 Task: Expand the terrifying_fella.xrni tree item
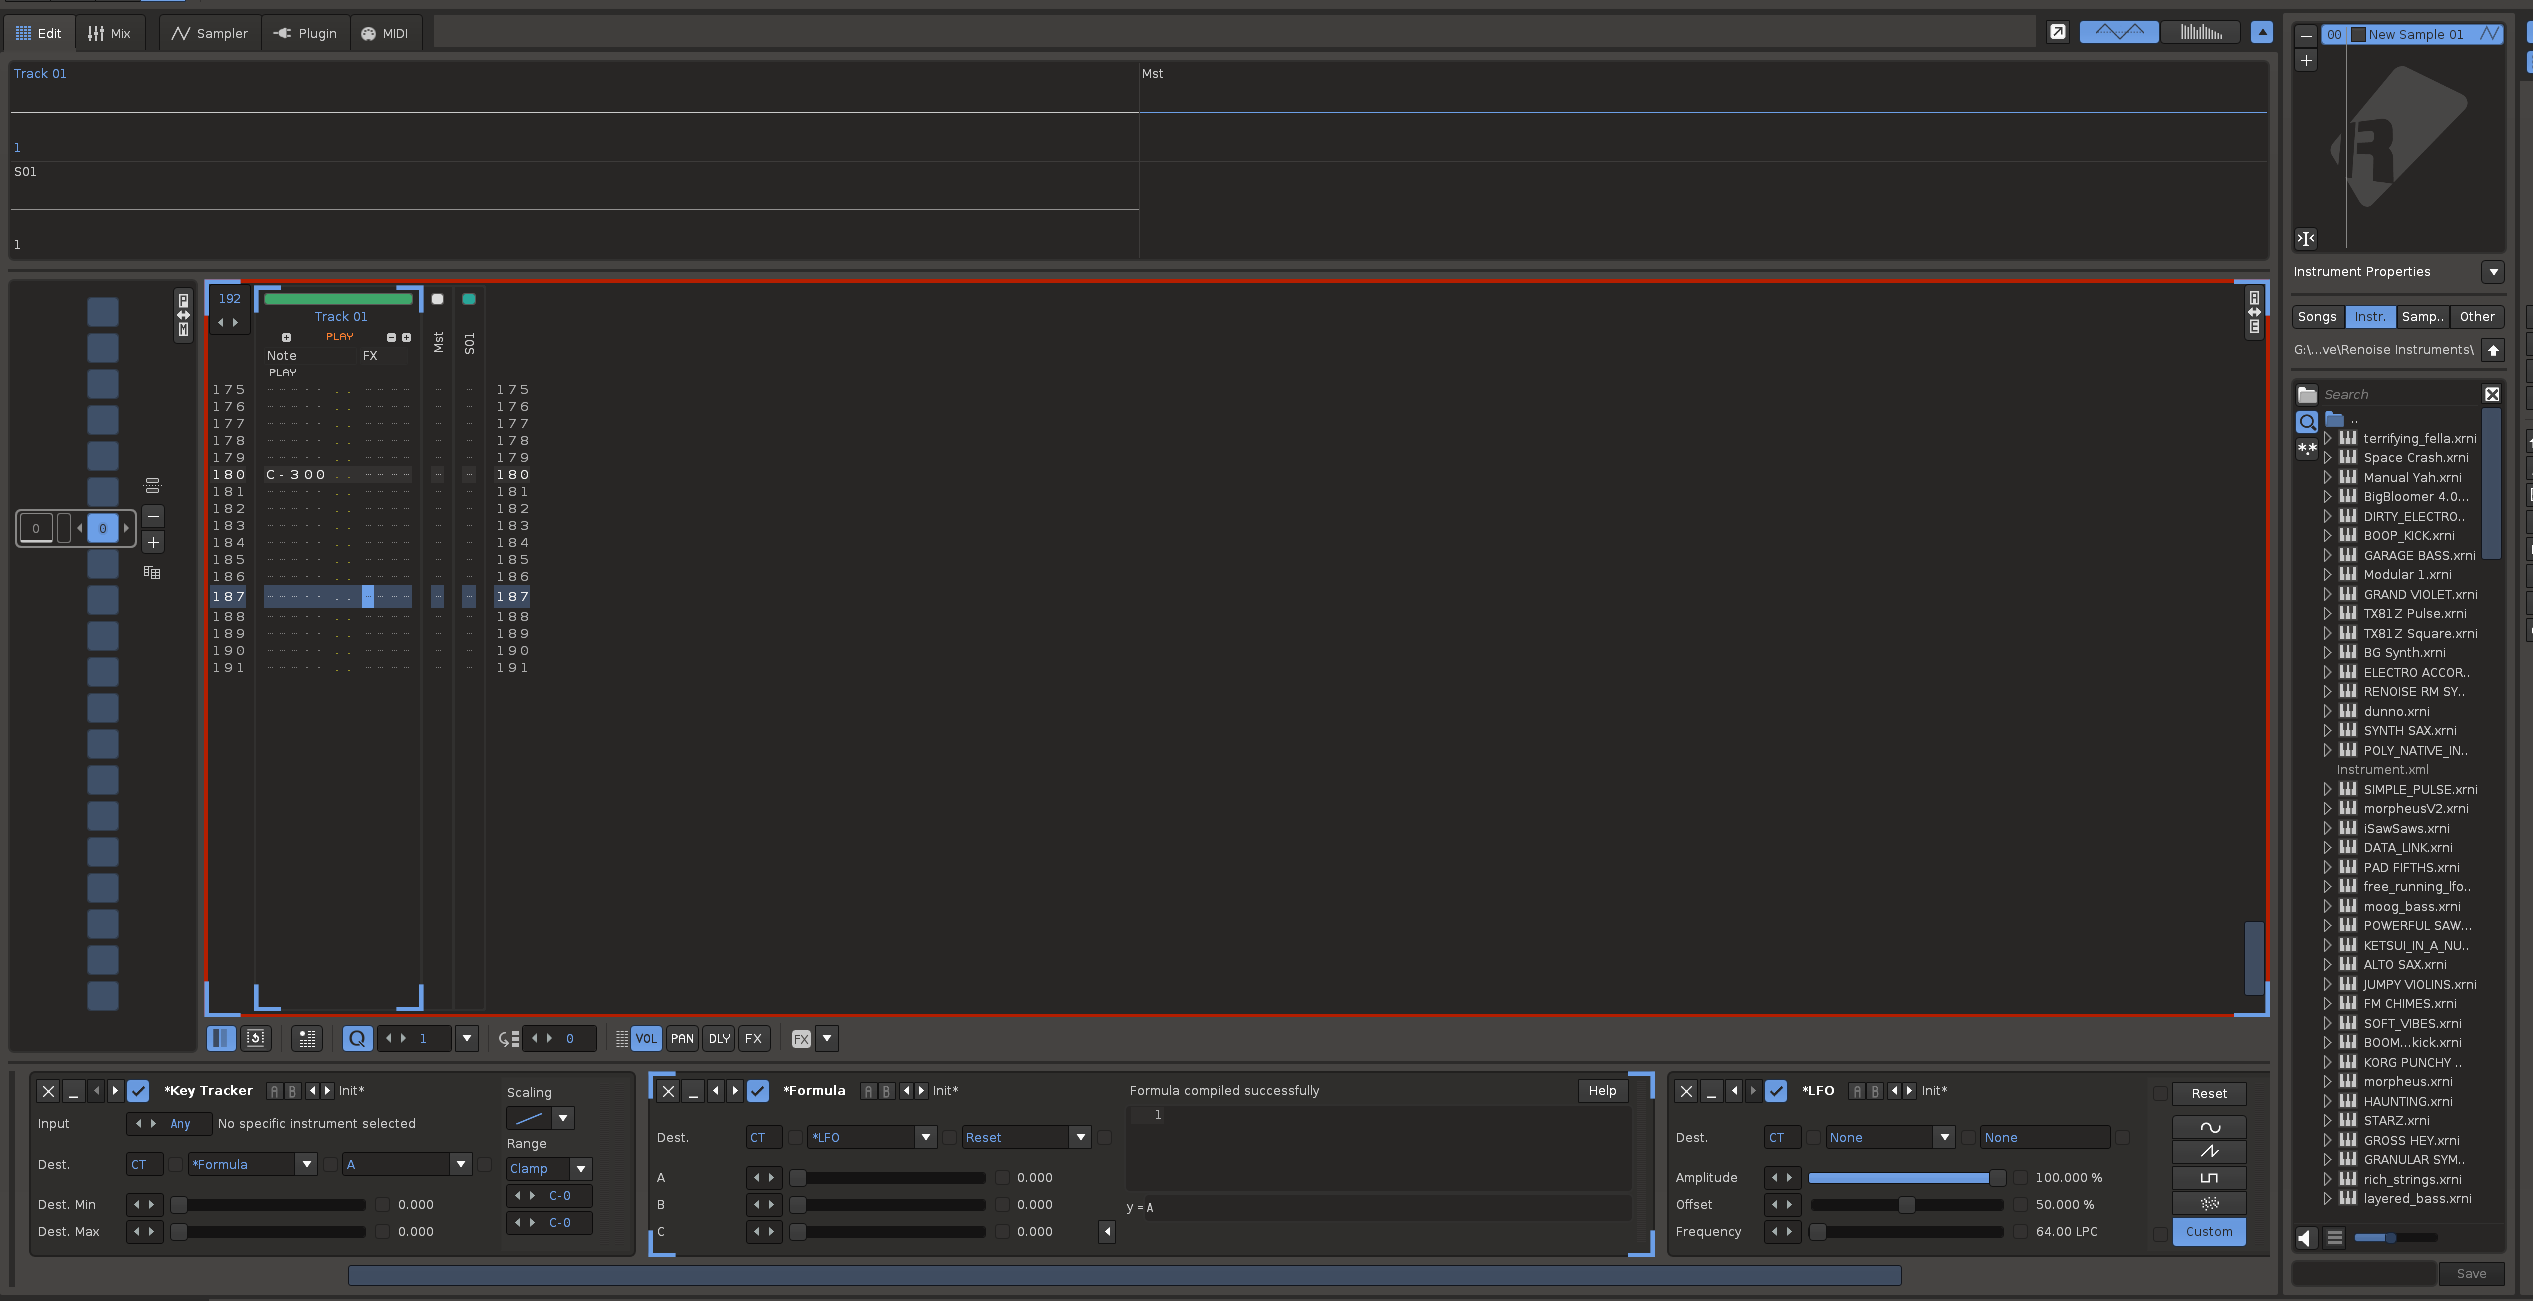[2327, 438]
